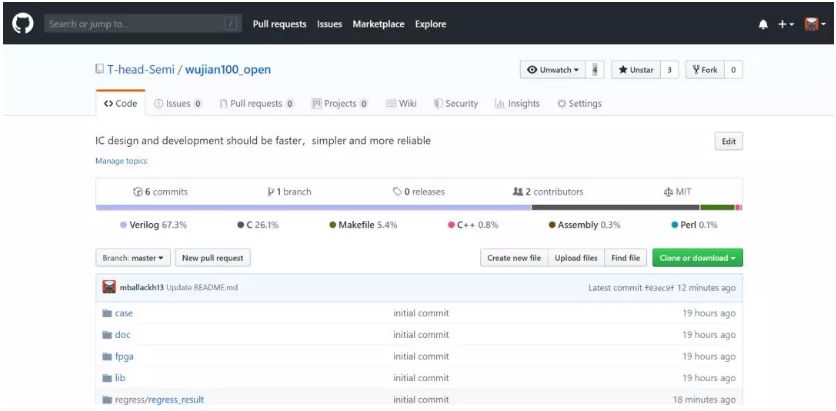Click the forks count 0
The image size is (836, 411).
734,70
